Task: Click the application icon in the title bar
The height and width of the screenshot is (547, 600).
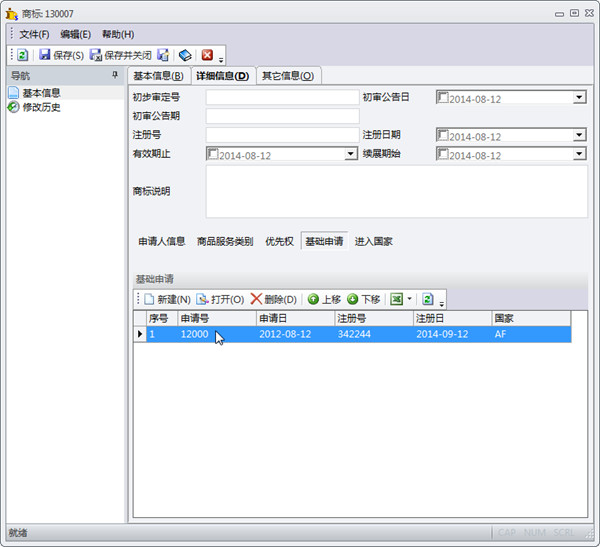Action: [12, 14]
